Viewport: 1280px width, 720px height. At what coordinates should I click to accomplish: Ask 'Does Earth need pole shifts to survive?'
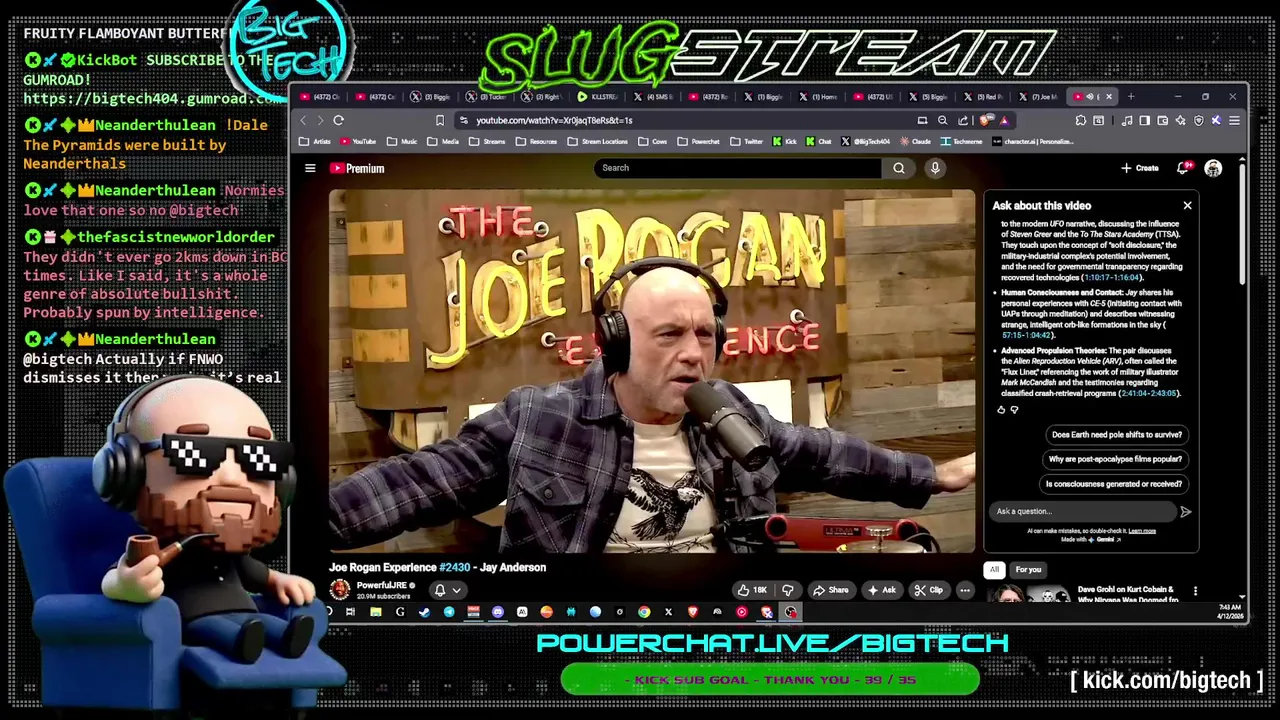(1116, 435)
